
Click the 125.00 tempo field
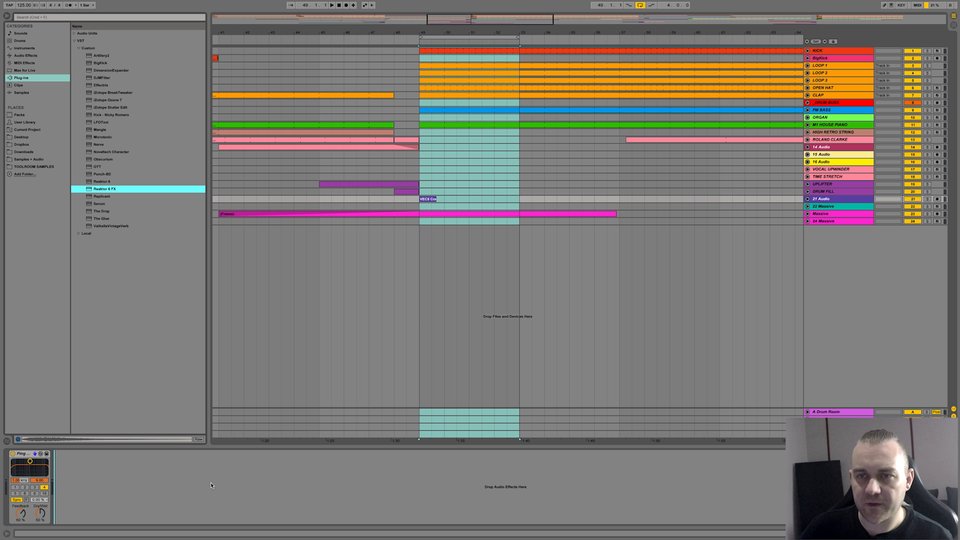(24, 5)
